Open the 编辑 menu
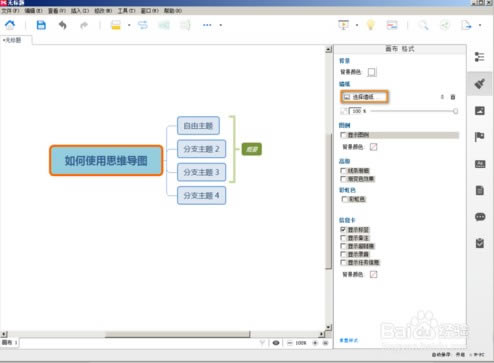The height and width of the screenshot is (363, 494). (x=33, y=11)
